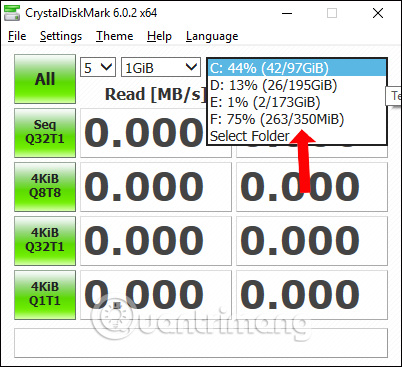The image size is (402, 367).
Task: Open the Settings menu
Action: [x=61, y=36]
